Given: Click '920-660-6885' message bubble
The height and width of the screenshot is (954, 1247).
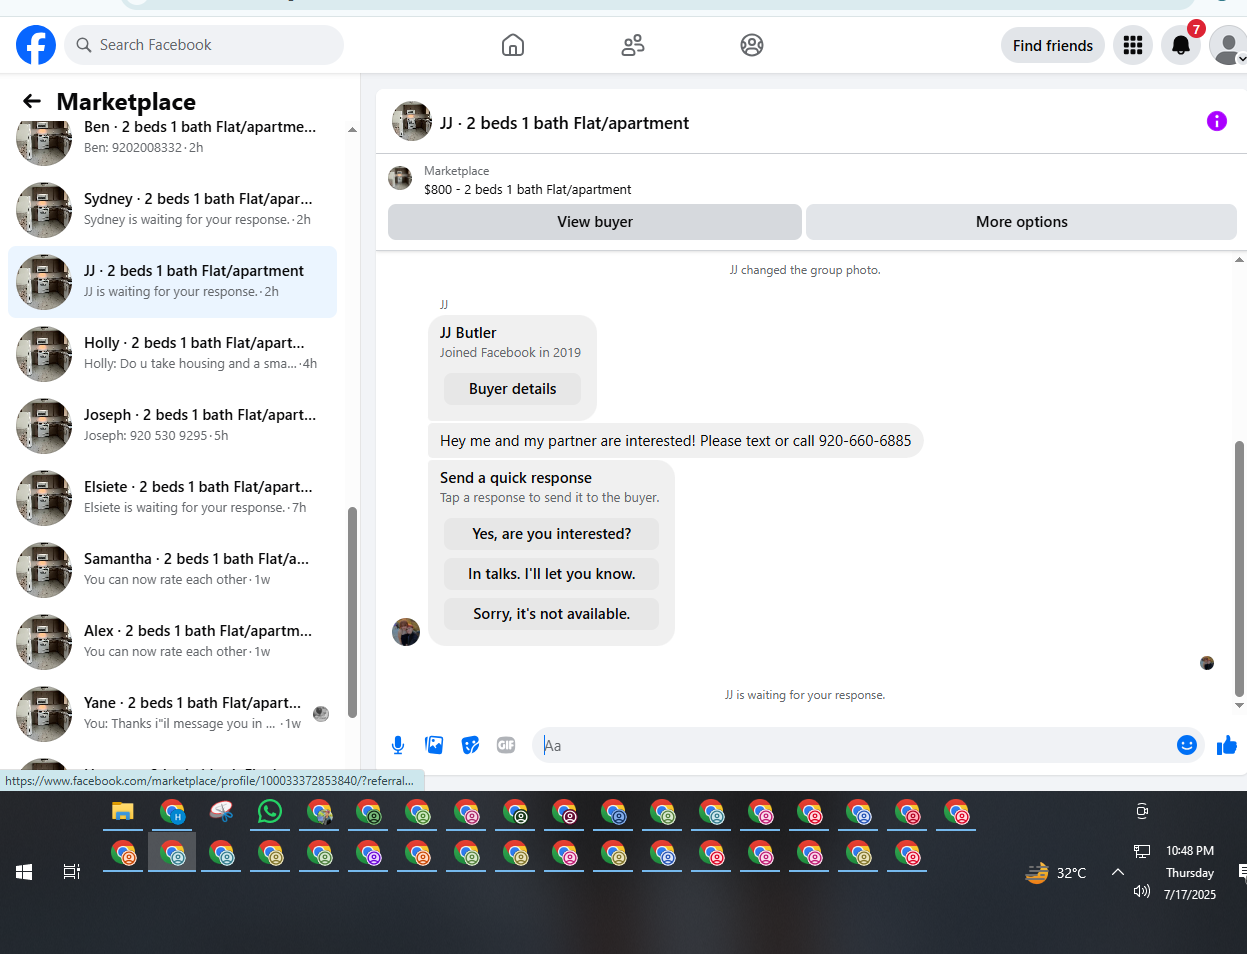Looking at the screenshot, I should pos(675,441).
